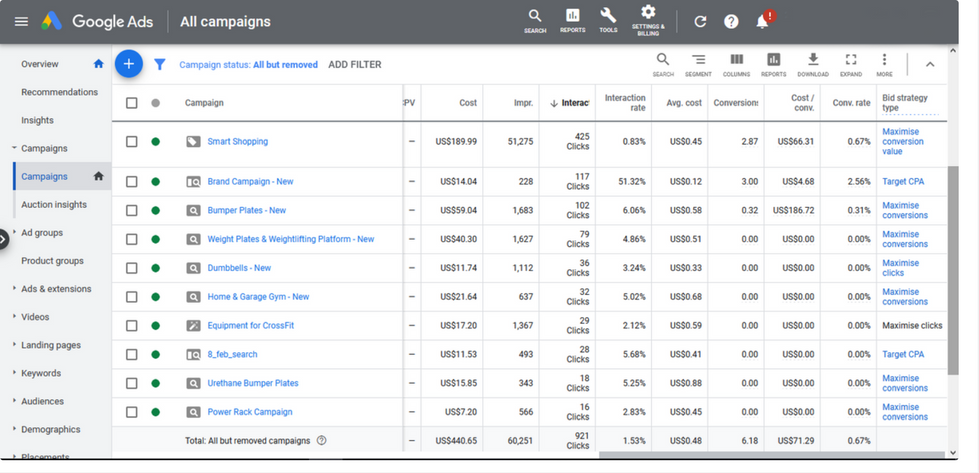The image size is (979, 473).
Task: Click the Google Ads logo
Action: point(52,22)
